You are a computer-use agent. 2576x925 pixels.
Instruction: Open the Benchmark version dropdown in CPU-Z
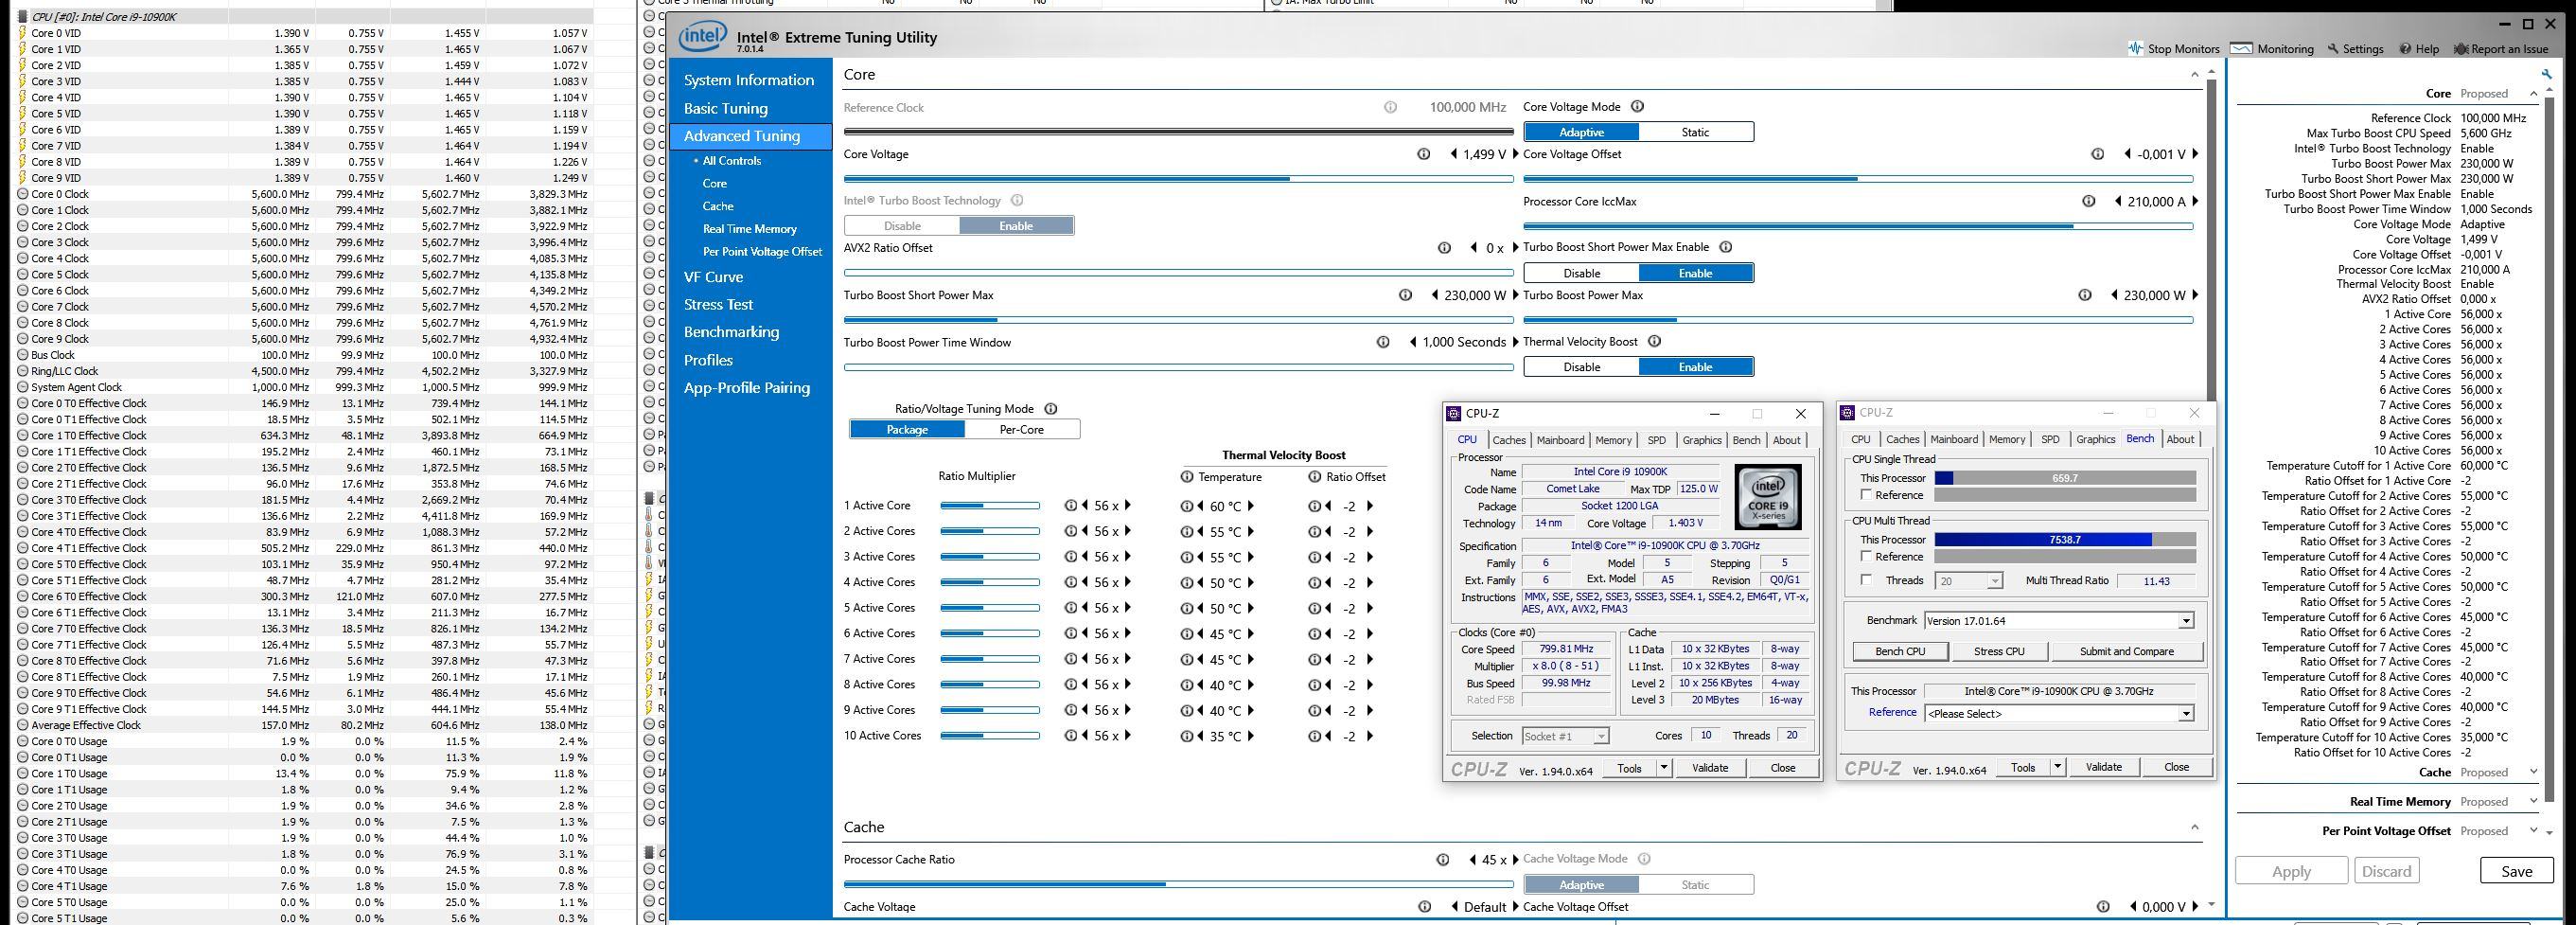click(2186, 621)
